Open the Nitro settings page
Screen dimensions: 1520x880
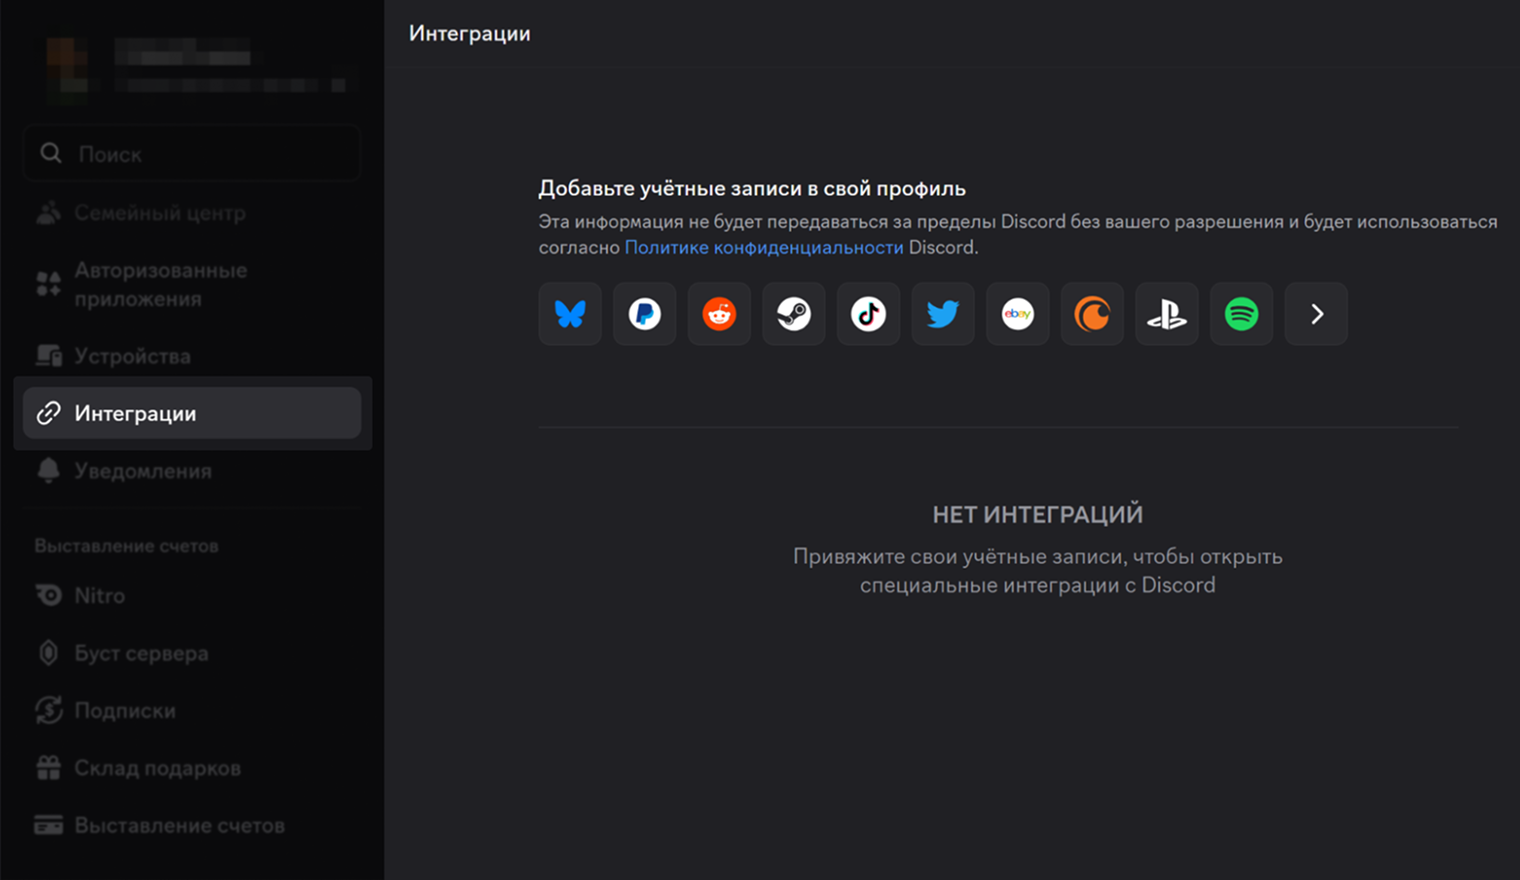click(192, 595)
